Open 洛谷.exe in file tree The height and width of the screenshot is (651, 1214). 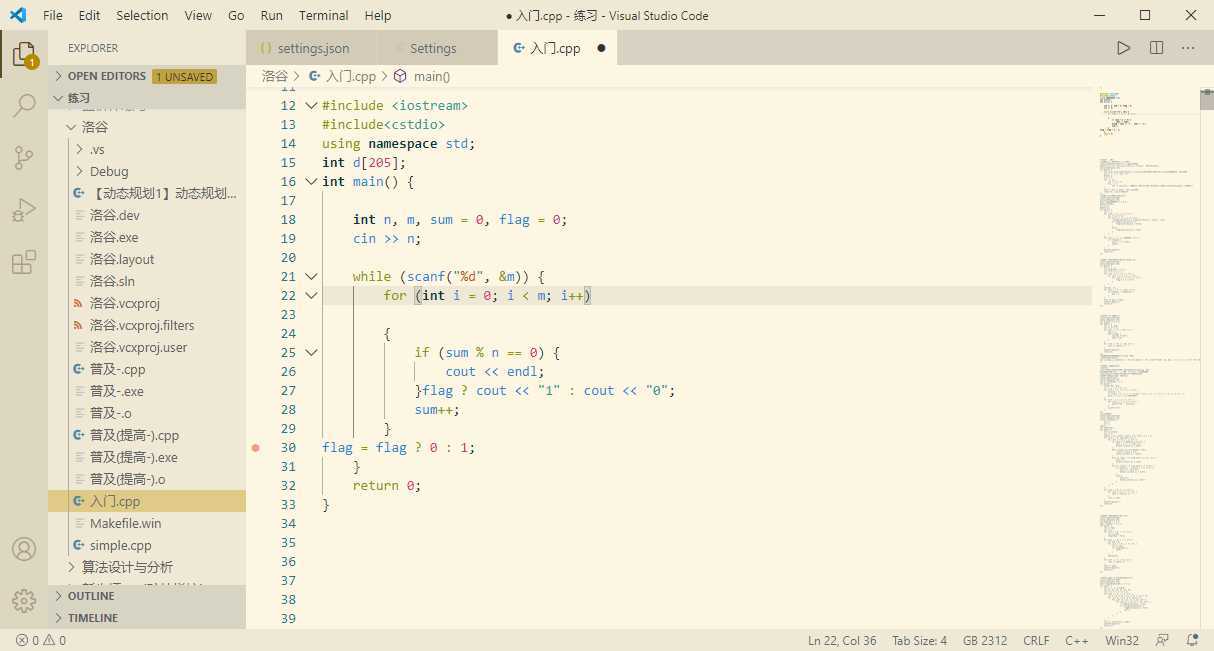pyautogui.click(x=146, y=237)
